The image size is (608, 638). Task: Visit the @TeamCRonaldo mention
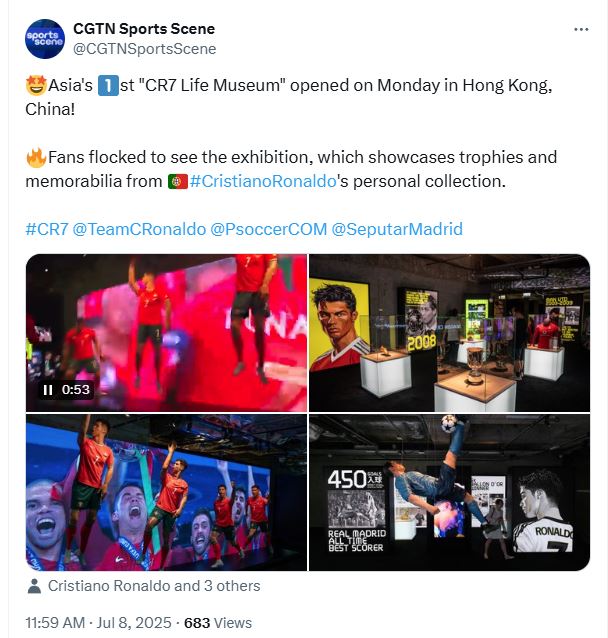coord(139,229)
